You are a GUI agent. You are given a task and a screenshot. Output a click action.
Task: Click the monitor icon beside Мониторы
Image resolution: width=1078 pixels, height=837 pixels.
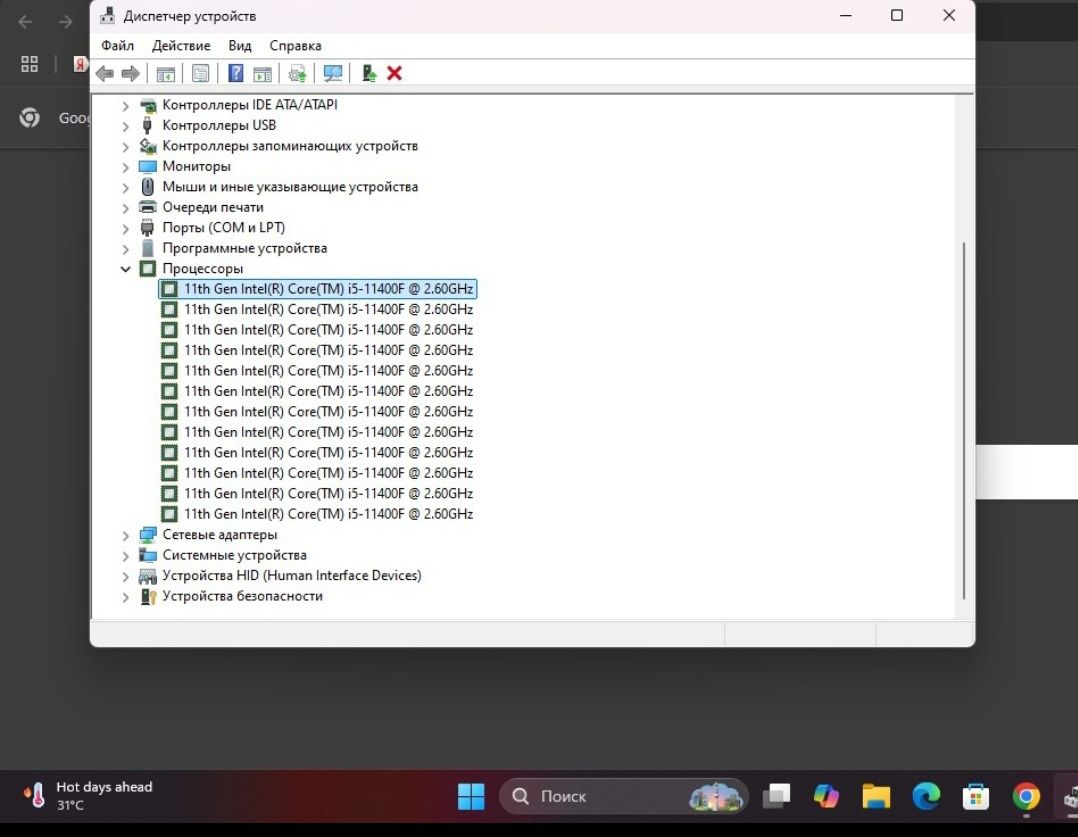(x=148, y=166)
